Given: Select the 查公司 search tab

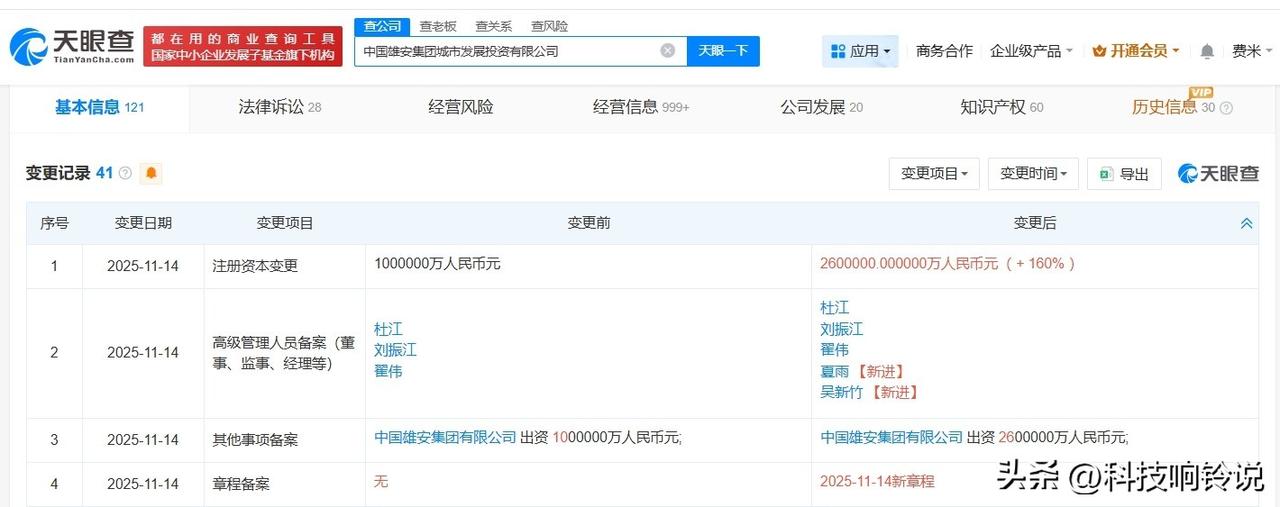Looking at the screenshot, I should pos(382,26).
